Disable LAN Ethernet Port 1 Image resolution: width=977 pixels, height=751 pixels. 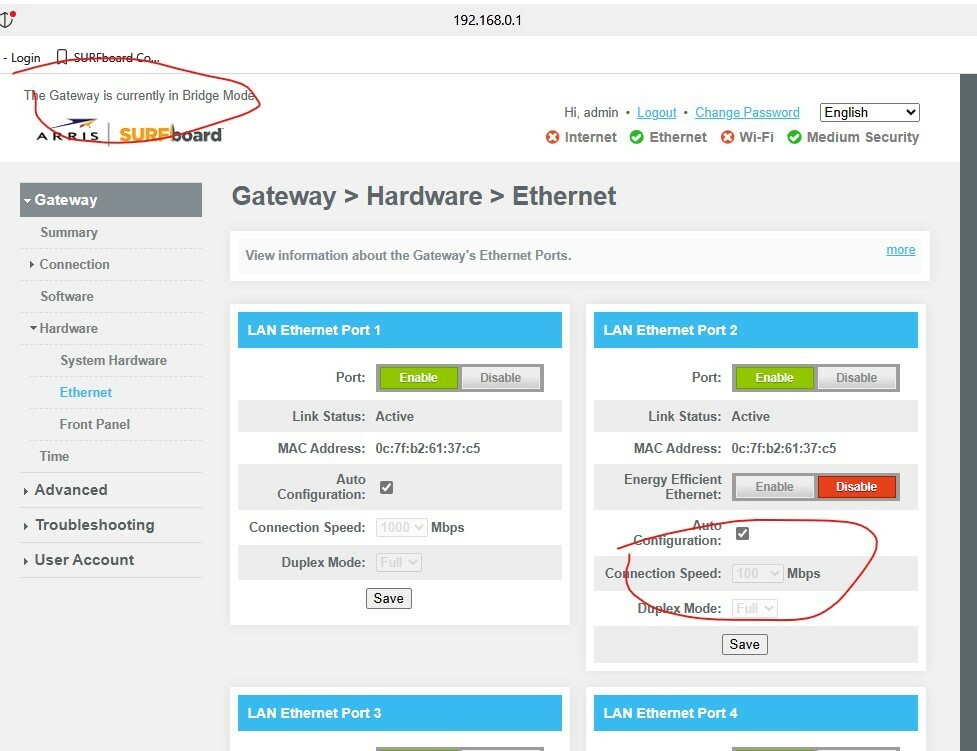click(500, 378)
